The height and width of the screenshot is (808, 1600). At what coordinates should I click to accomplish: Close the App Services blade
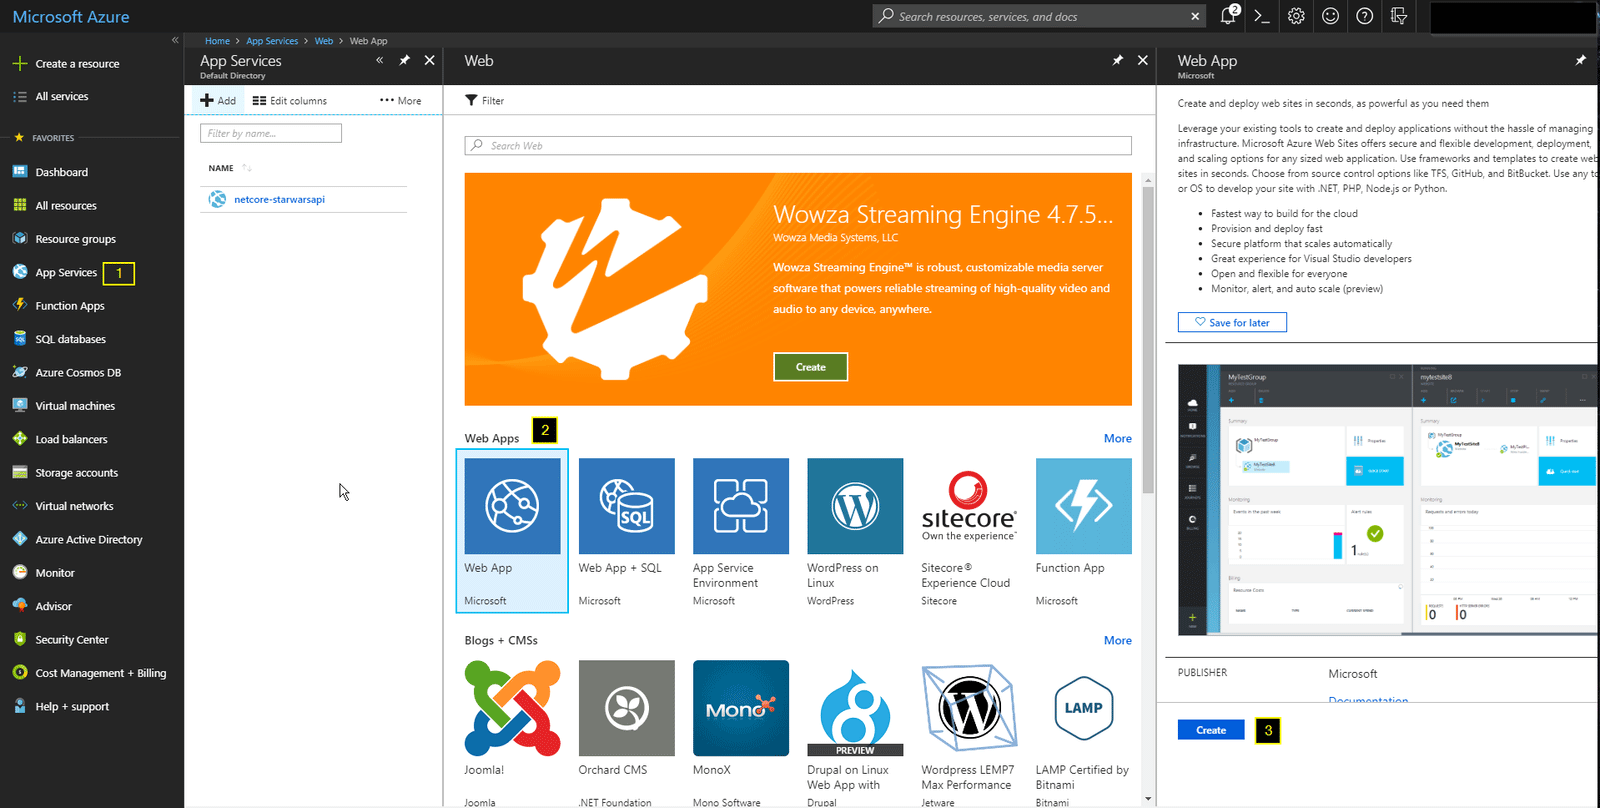coord(429,60)
